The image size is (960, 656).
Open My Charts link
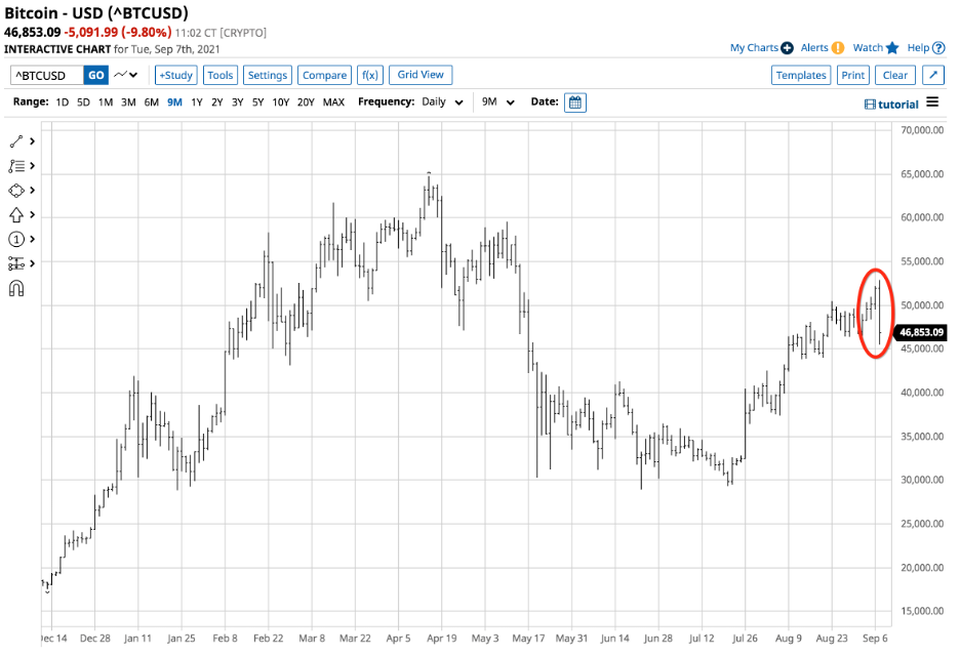pyautogui.click(x=754, y=48)
